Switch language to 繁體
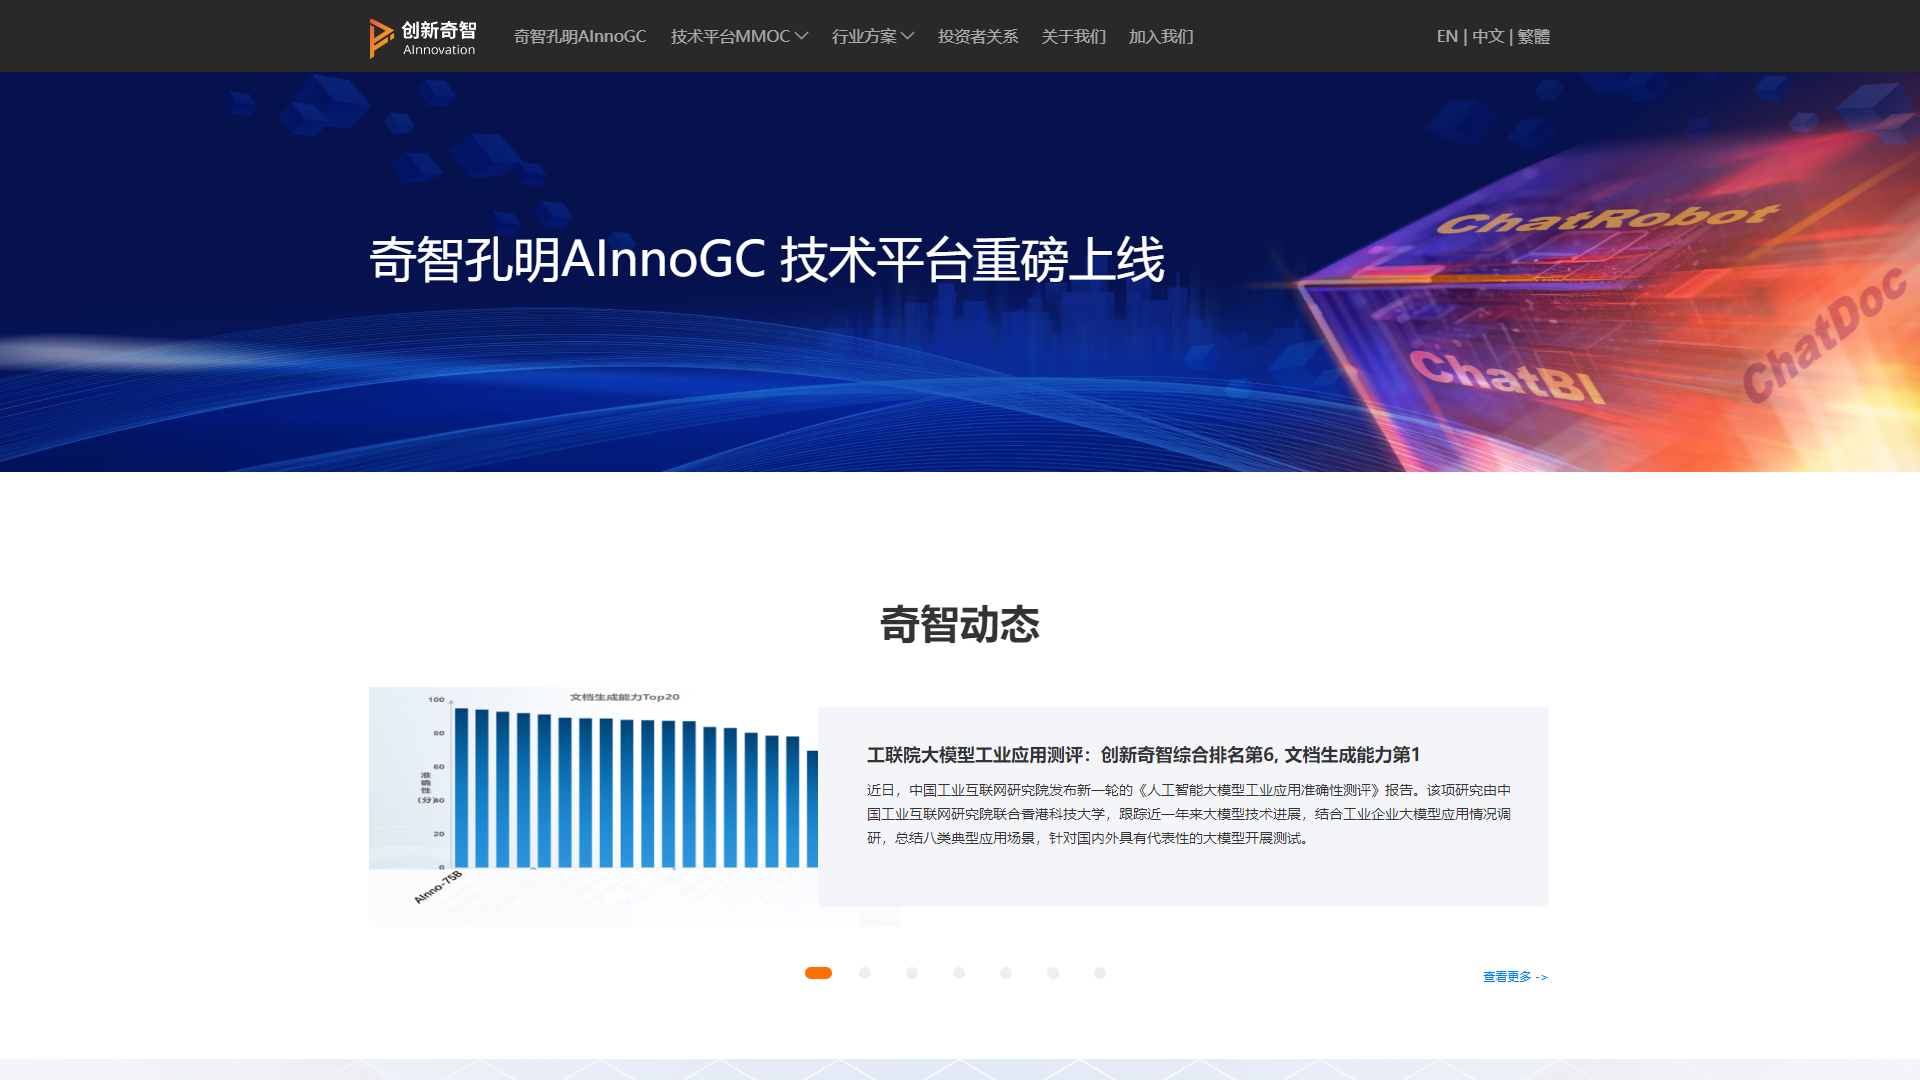 tap(1532, 36)
